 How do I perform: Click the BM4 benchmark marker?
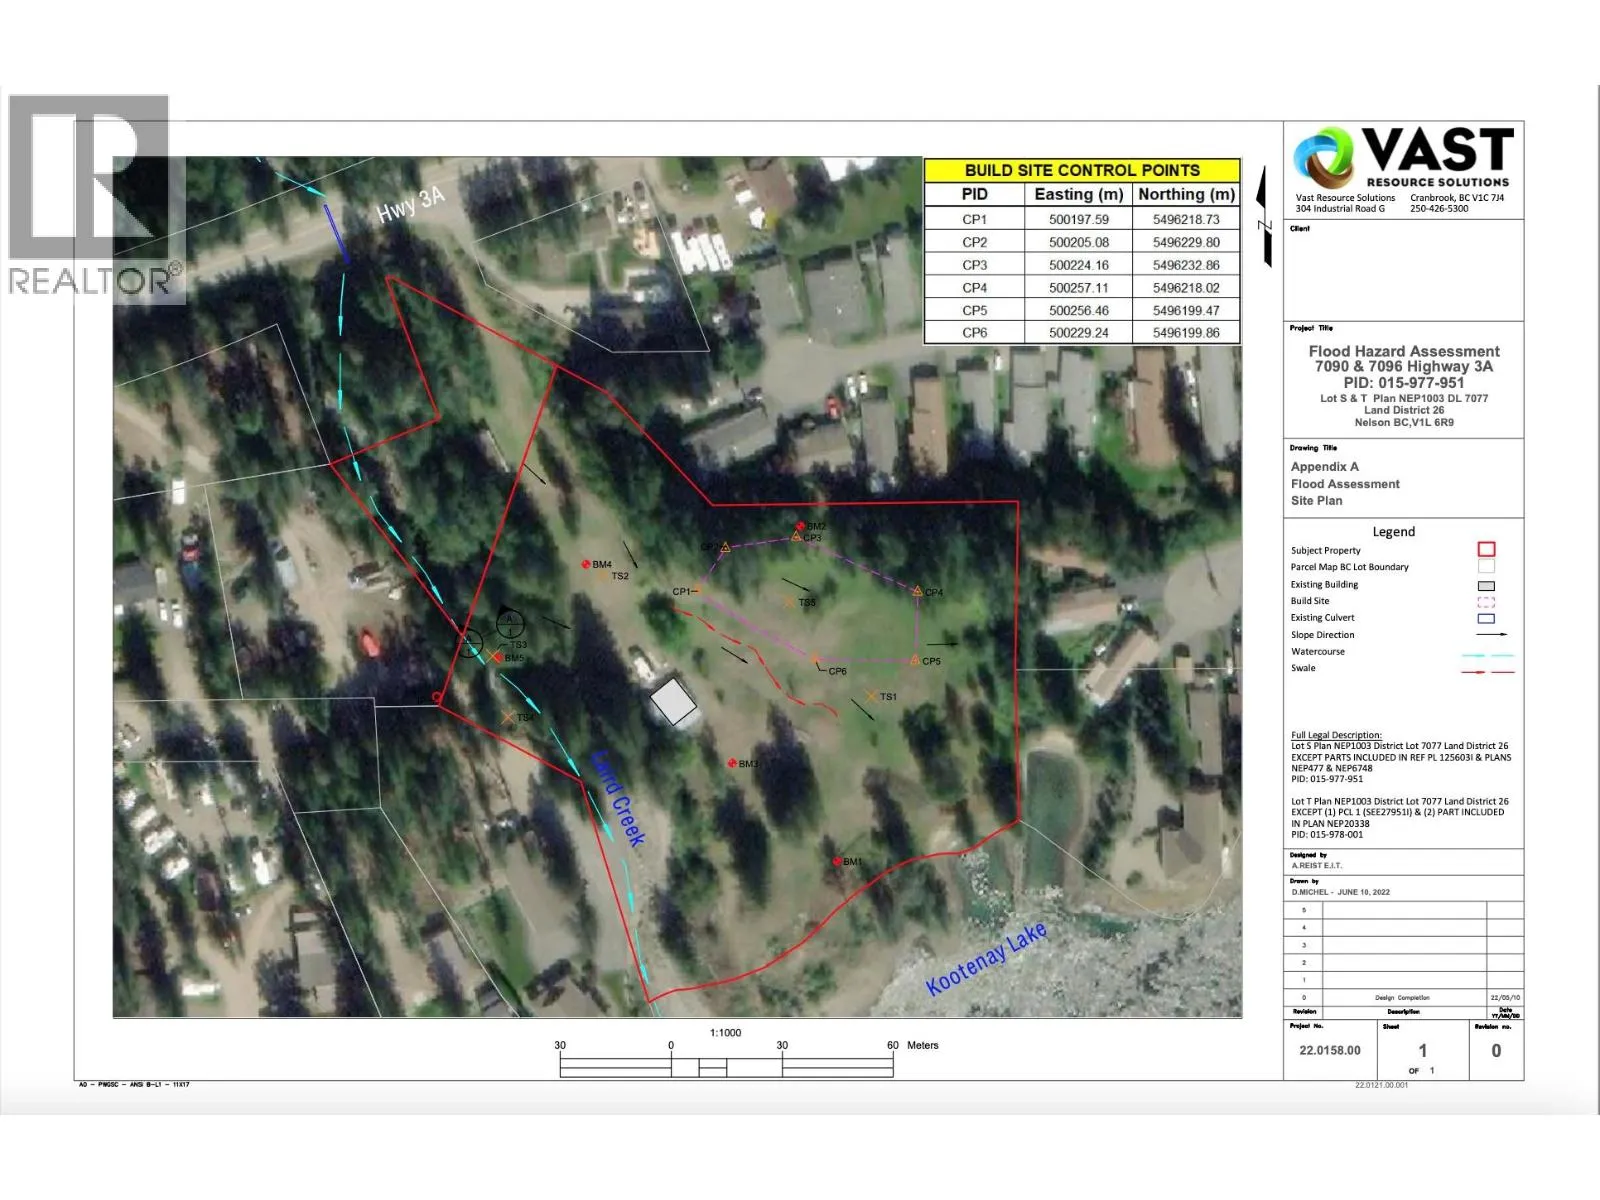pyautogui.click(x=586, y=564)
